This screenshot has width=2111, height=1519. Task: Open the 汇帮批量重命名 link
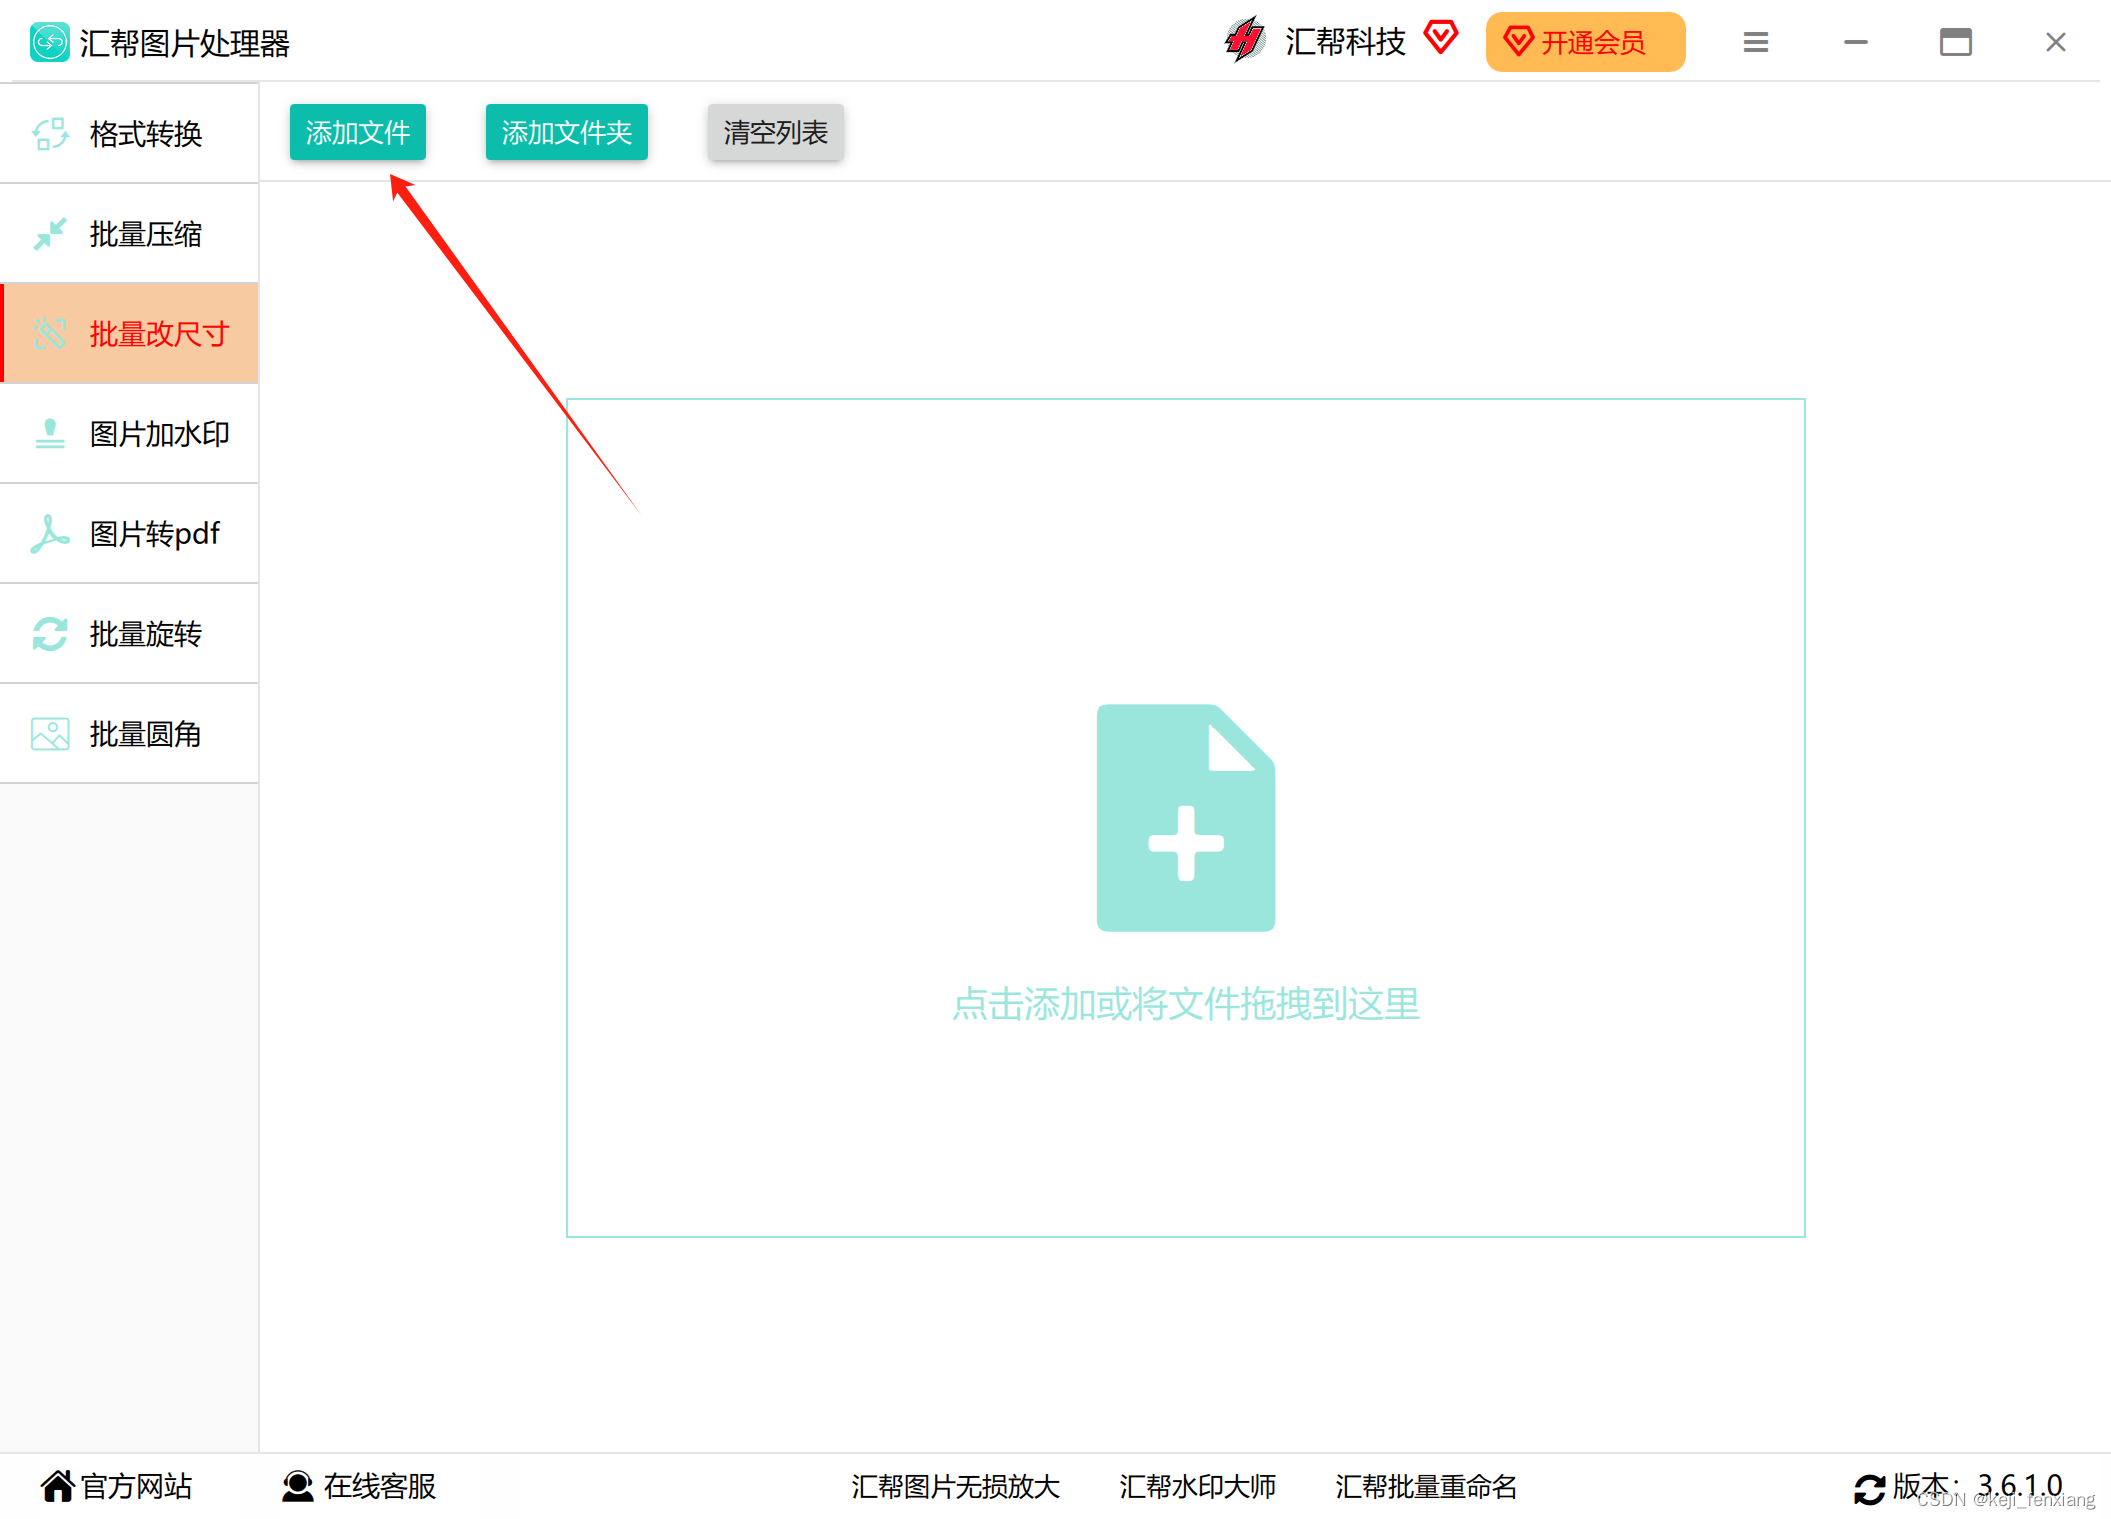(x=1426, y=1487)
